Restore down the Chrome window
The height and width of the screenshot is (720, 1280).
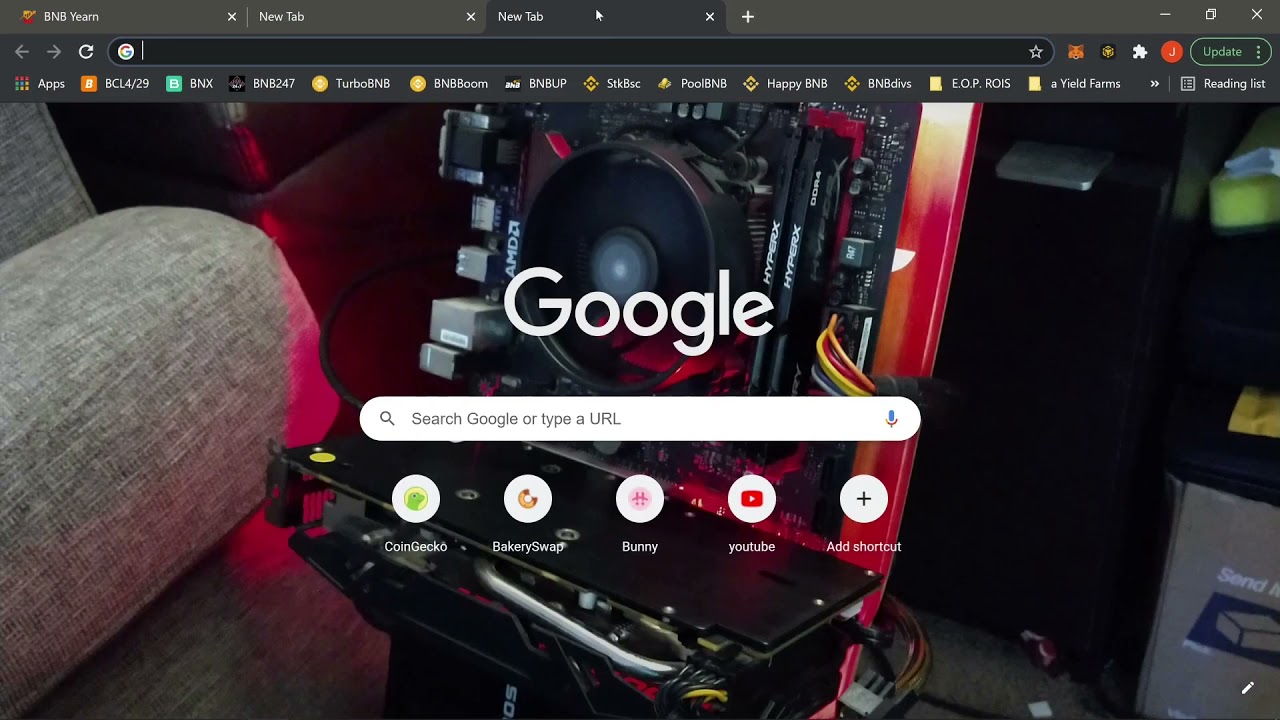[x=1211, y=15]
